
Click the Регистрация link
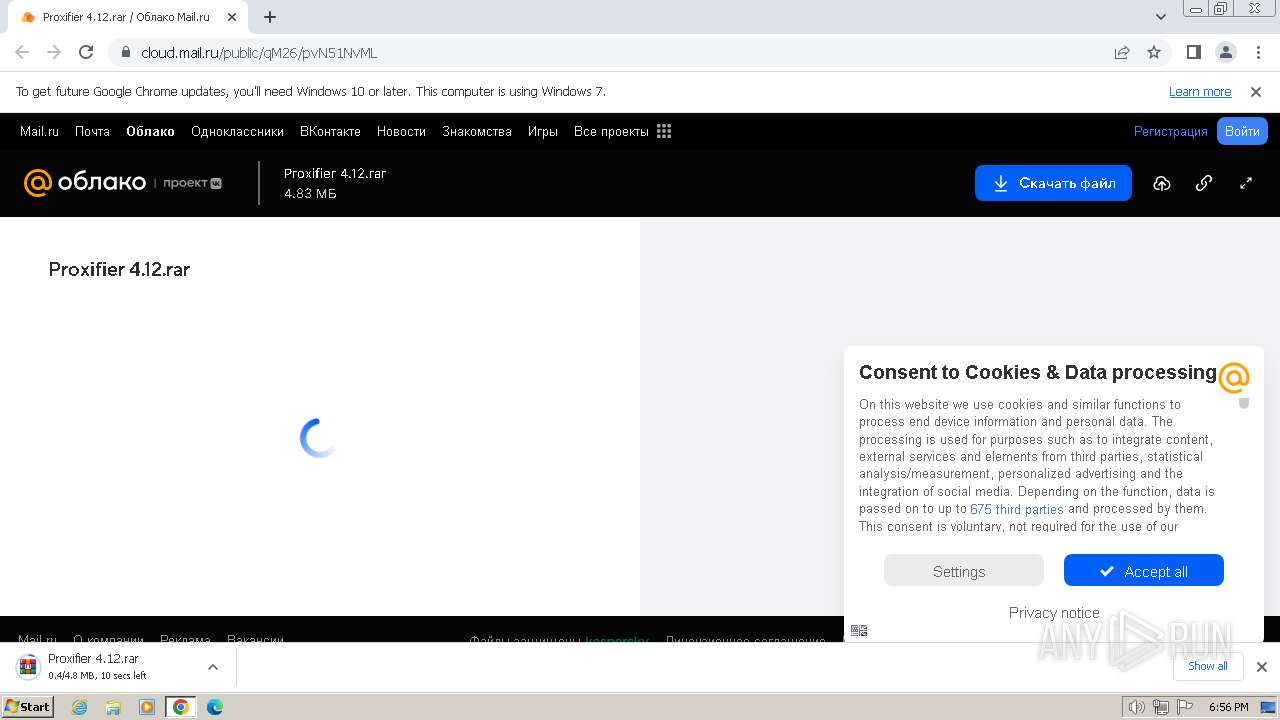(1171, 131)
